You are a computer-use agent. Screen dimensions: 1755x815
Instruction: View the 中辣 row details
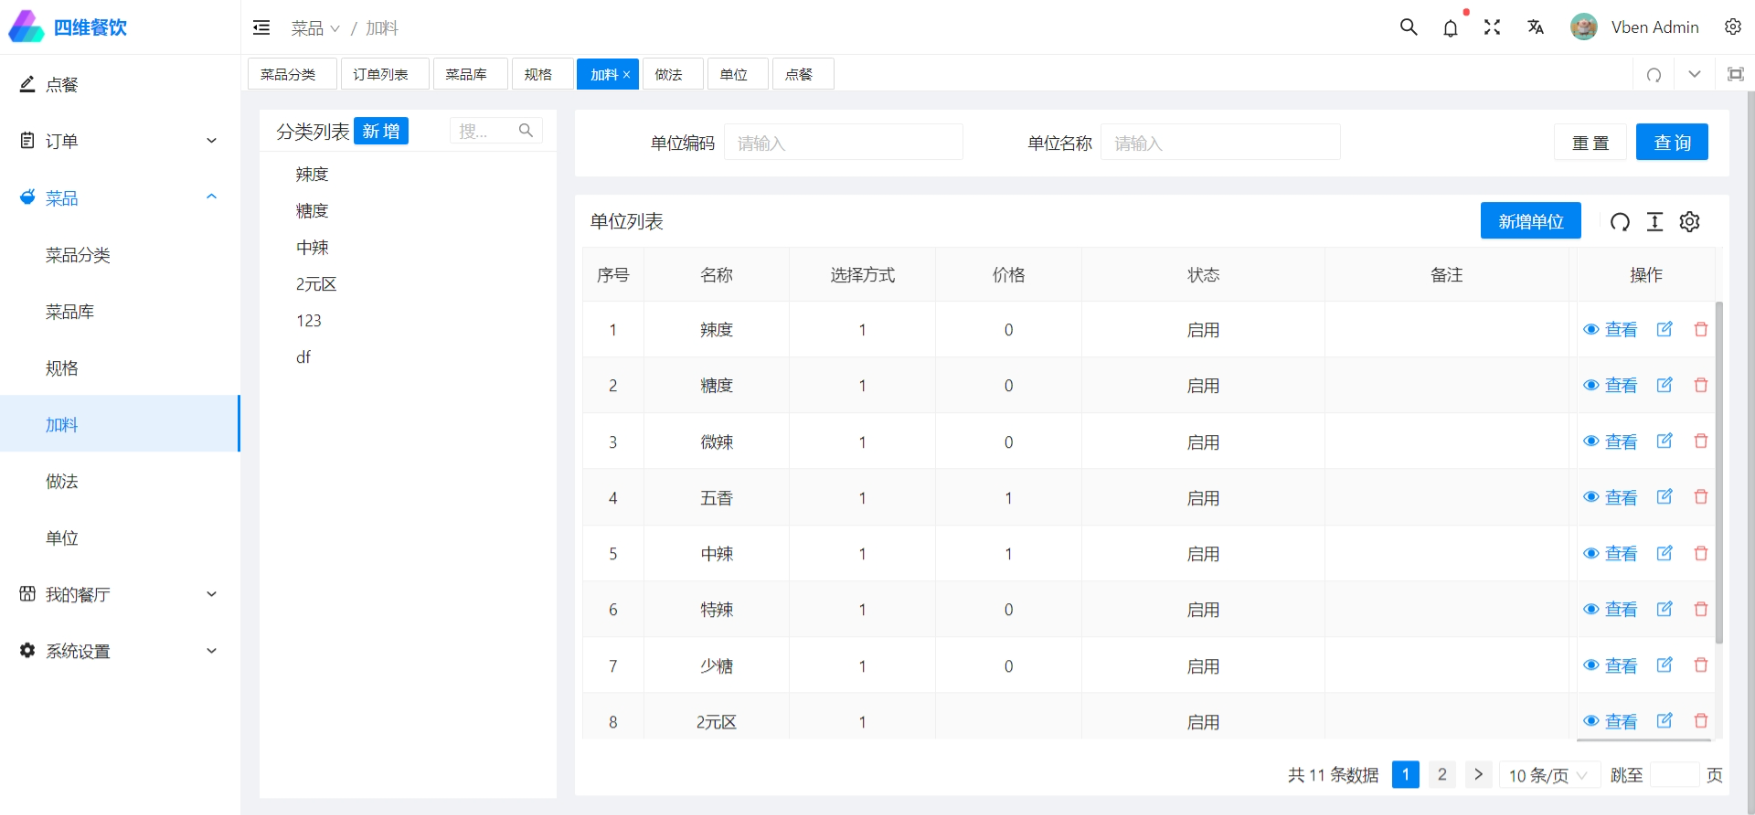pyautogui.click(x=1610, y=553)
